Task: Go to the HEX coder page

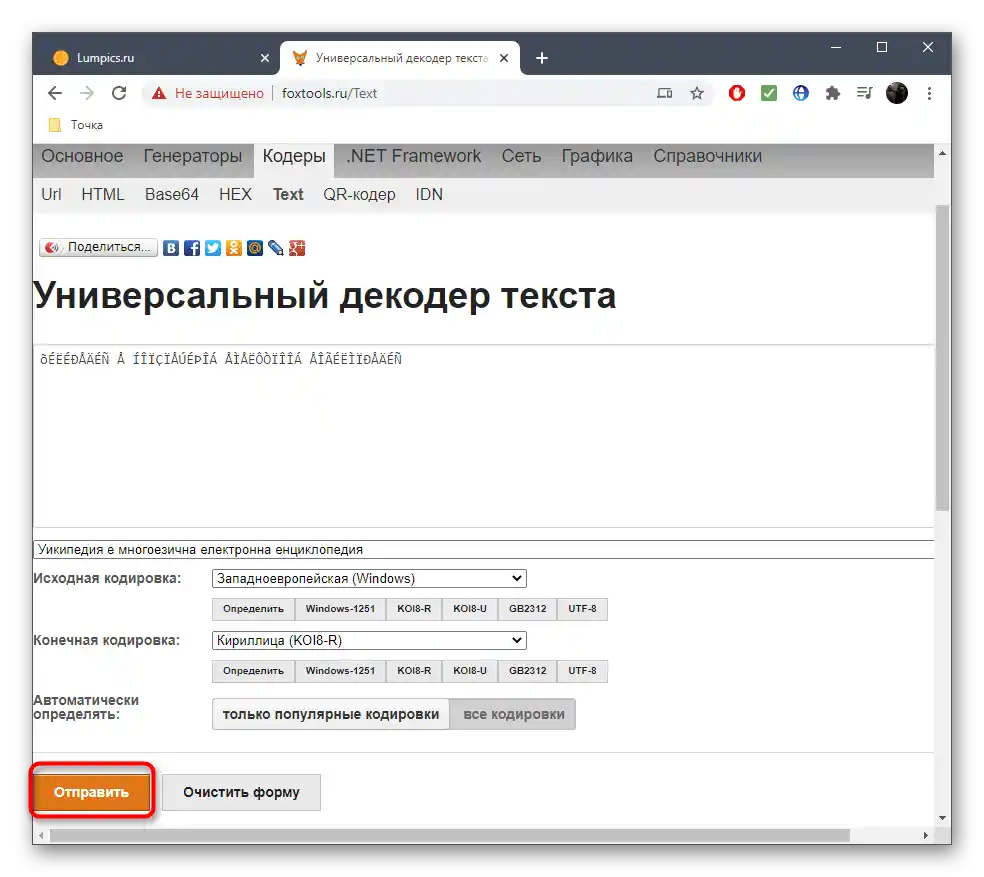Action: pyautogui.click(x=235, y=195)
